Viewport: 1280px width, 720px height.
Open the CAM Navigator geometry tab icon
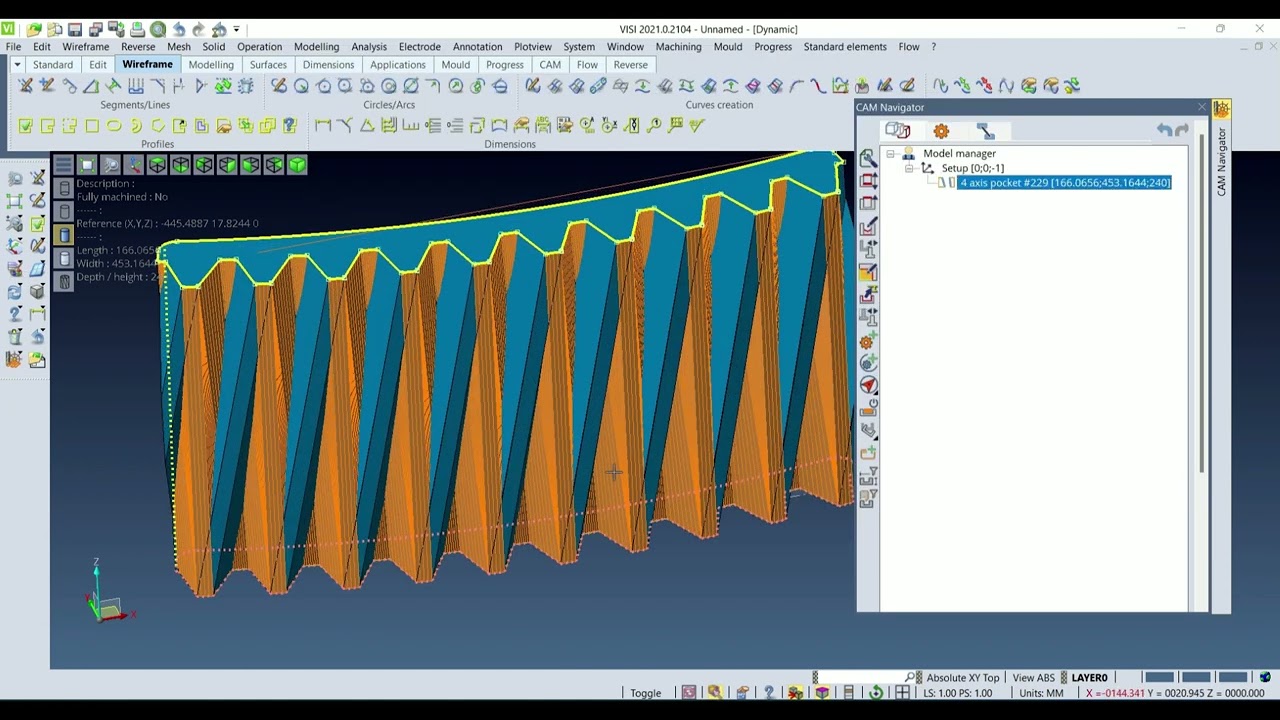click(897, 131)
